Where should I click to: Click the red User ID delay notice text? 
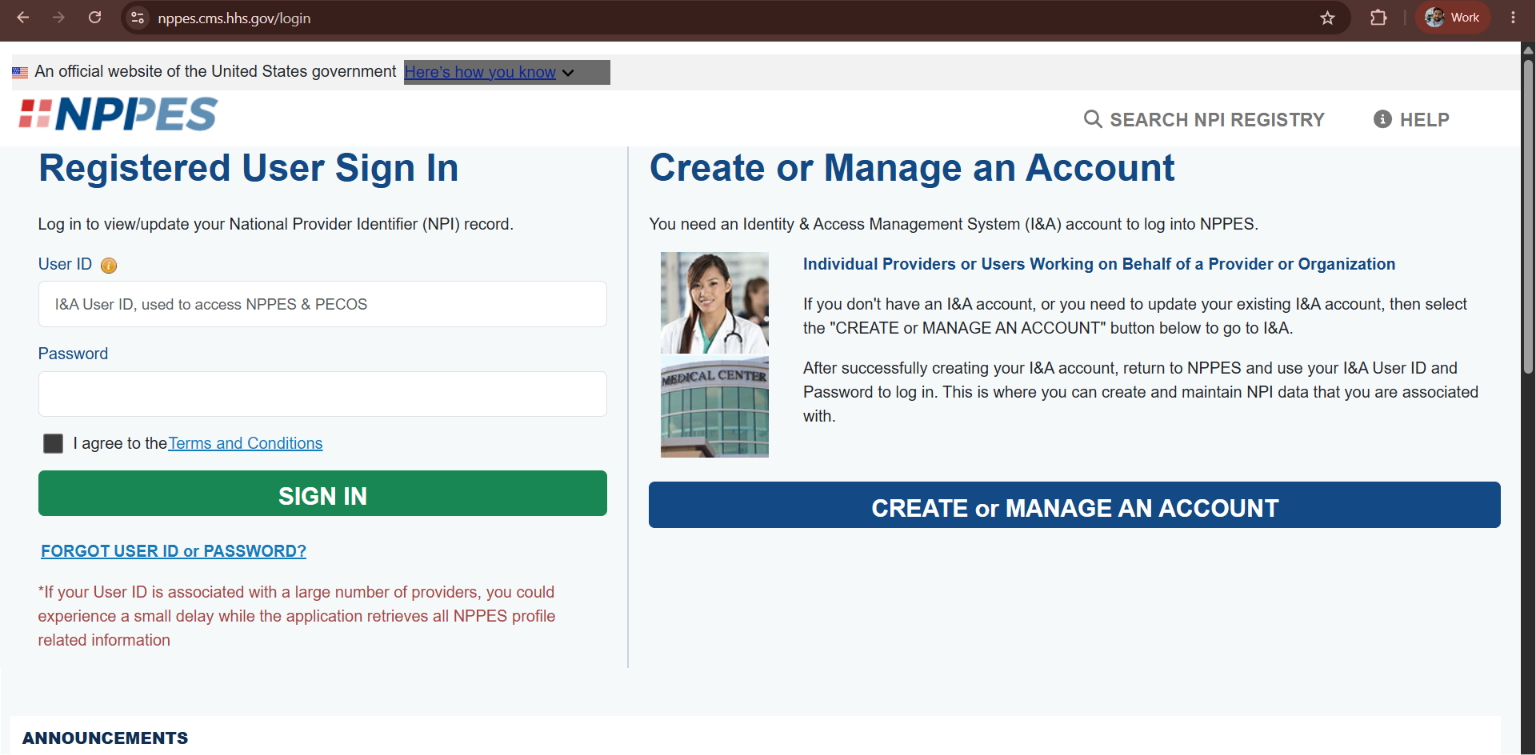point(297,616)
